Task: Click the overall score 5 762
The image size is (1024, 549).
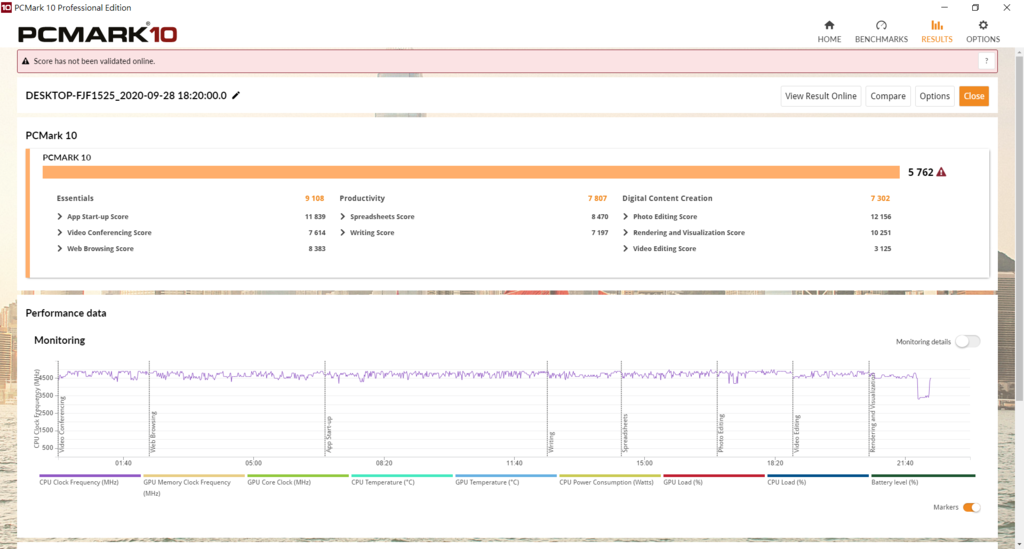Action: (920, 172)
